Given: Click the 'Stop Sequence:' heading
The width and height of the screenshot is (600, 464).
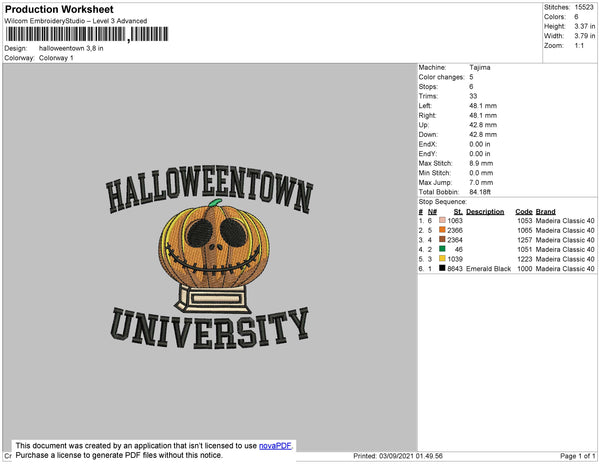Looking at the screenshot, I should pos(443,202).
